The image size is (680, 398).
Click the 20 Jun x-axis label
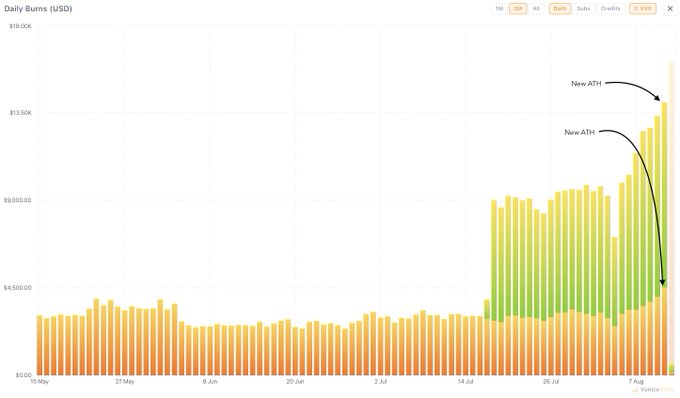pos(295,382)
